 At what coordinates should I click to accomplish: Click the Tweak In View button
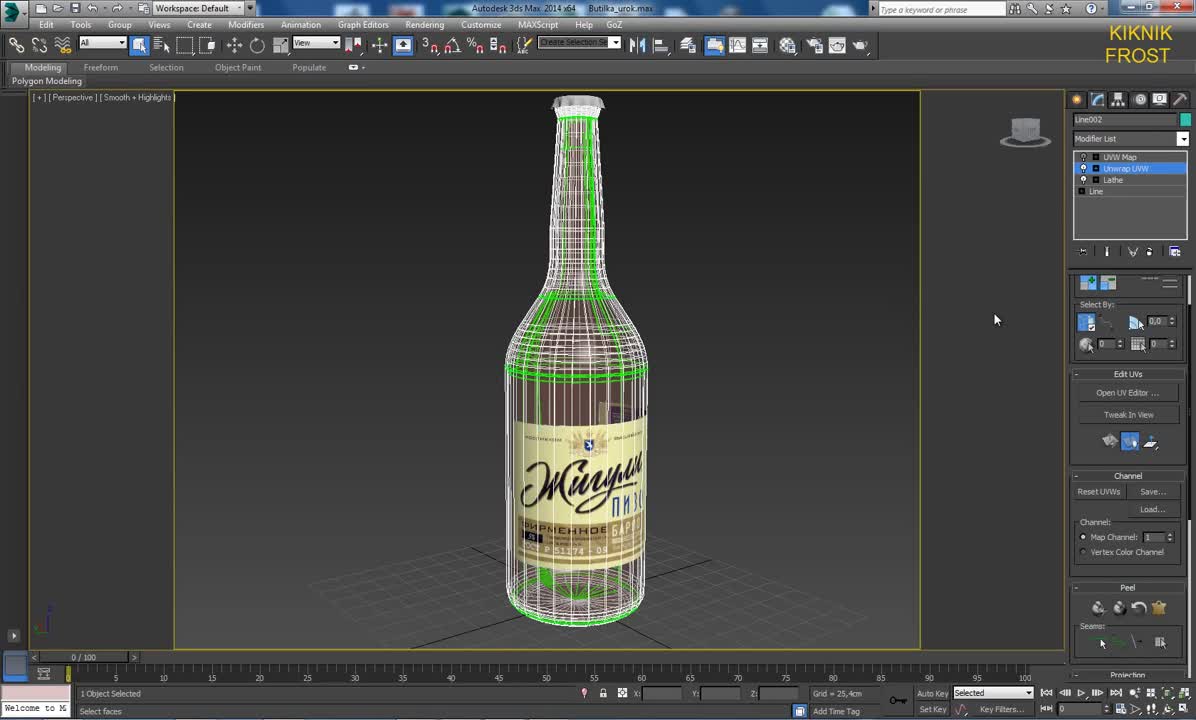click(1128, 415)
